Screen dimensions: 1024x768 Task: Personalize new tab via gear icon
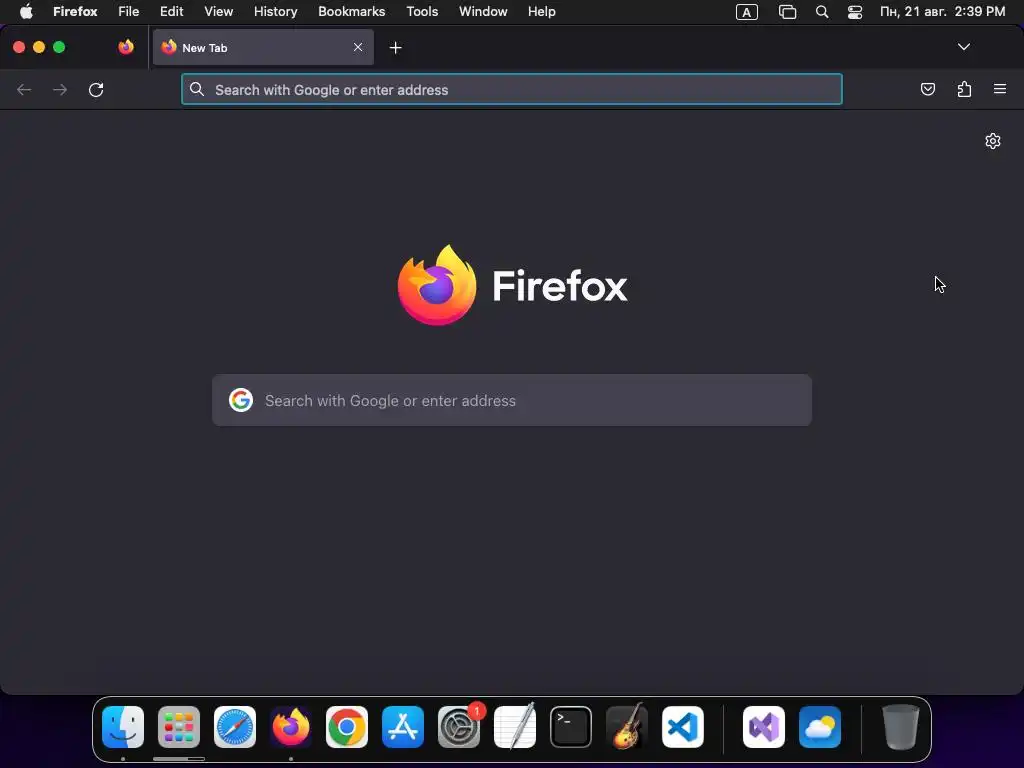click(x=993, y=141)
